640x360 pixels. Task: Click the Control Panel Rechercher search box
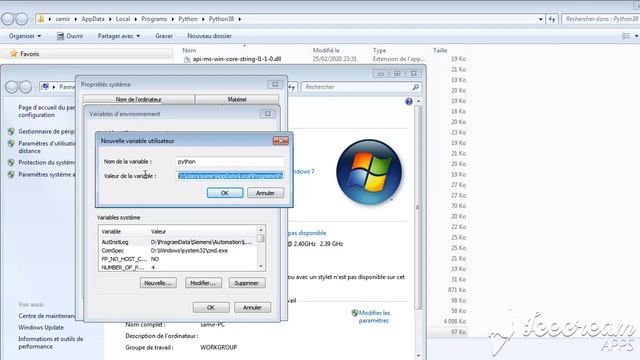click(361, 87)
